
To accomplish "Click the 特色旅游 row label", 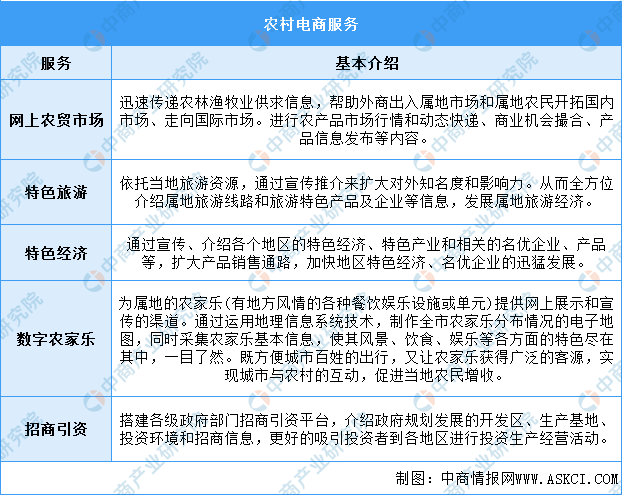I will 56,192.
